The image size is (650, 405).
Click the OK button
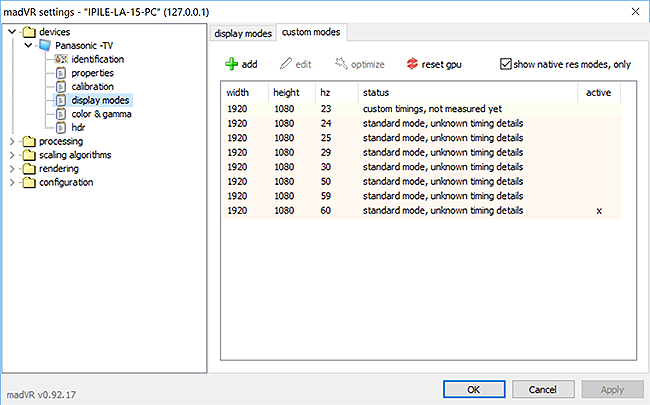[x=474, y=390]
